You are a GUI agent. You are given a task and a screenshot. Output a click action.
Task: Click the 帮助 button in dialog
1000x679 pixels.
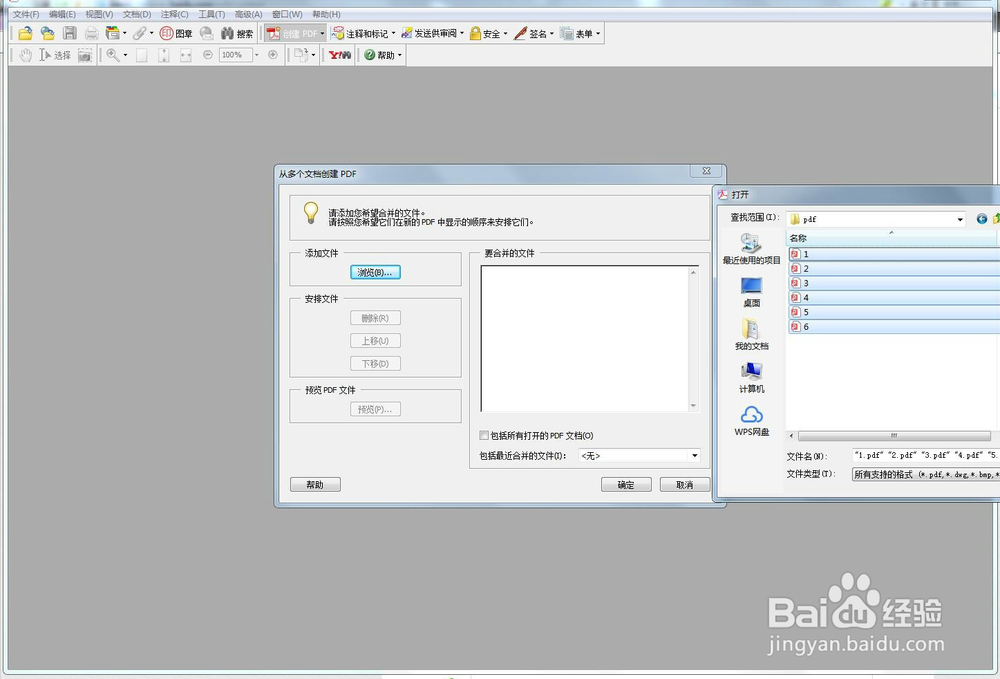pyautogui.click(x=315, y=485)
